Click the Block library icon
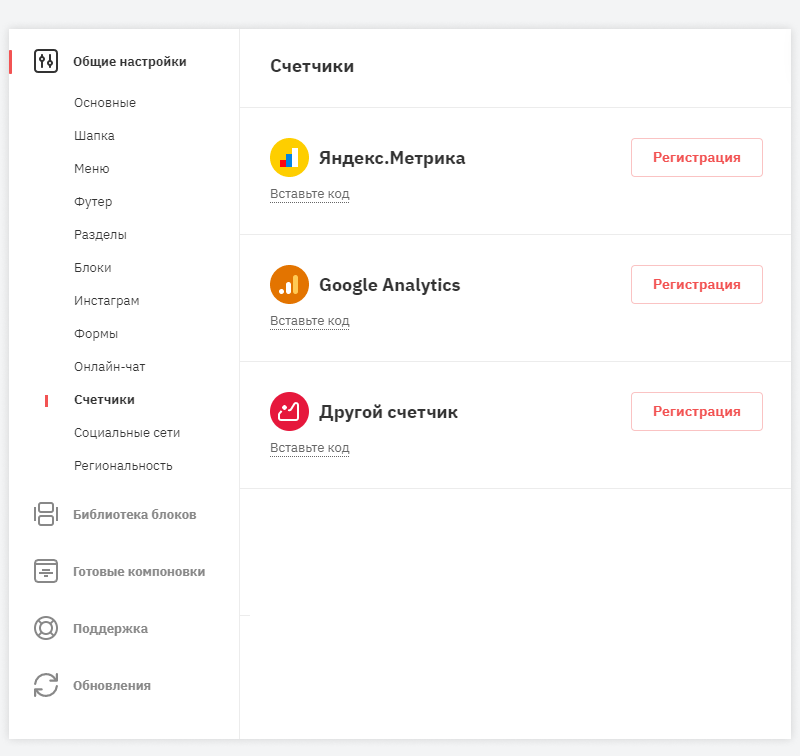The height and width of the screenshot is (756, 800). pos(46,514)
